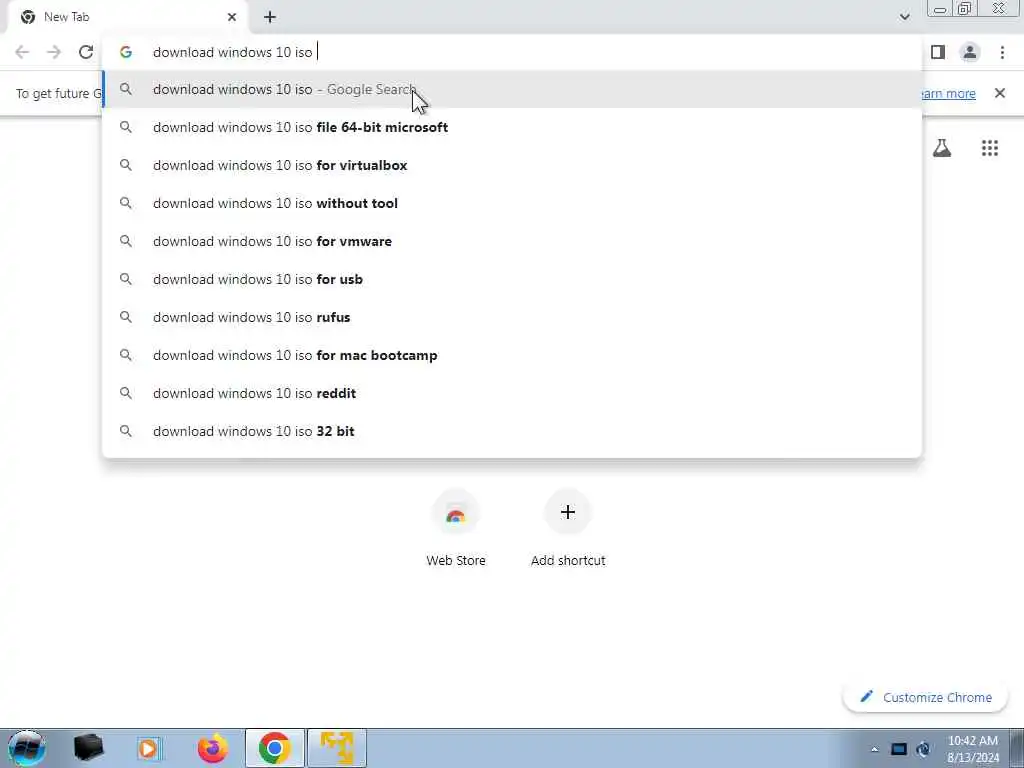The width and height of the screenshot is (1024, 768).
Task: Select the 'rufus' search suggestion
Action: pos(512,317)
